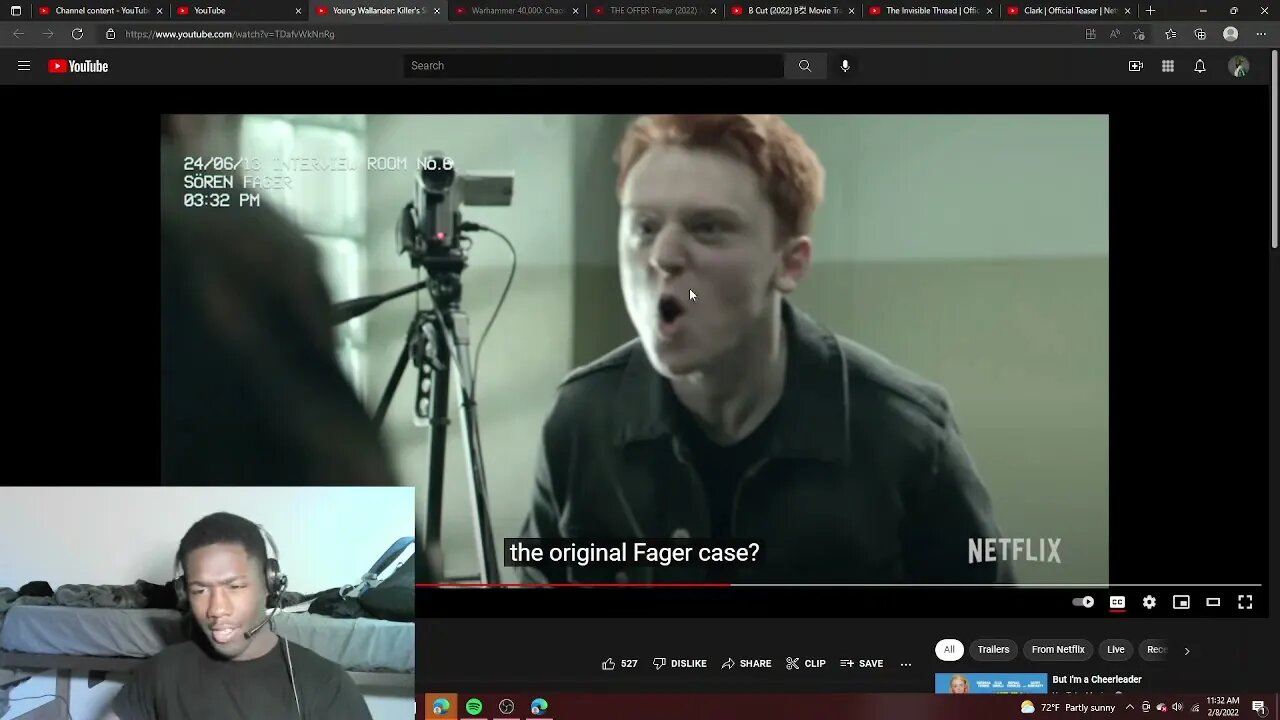Open browser favorites star icon
This screenshot has width=1280, height=720.
tap(1170, 34)
